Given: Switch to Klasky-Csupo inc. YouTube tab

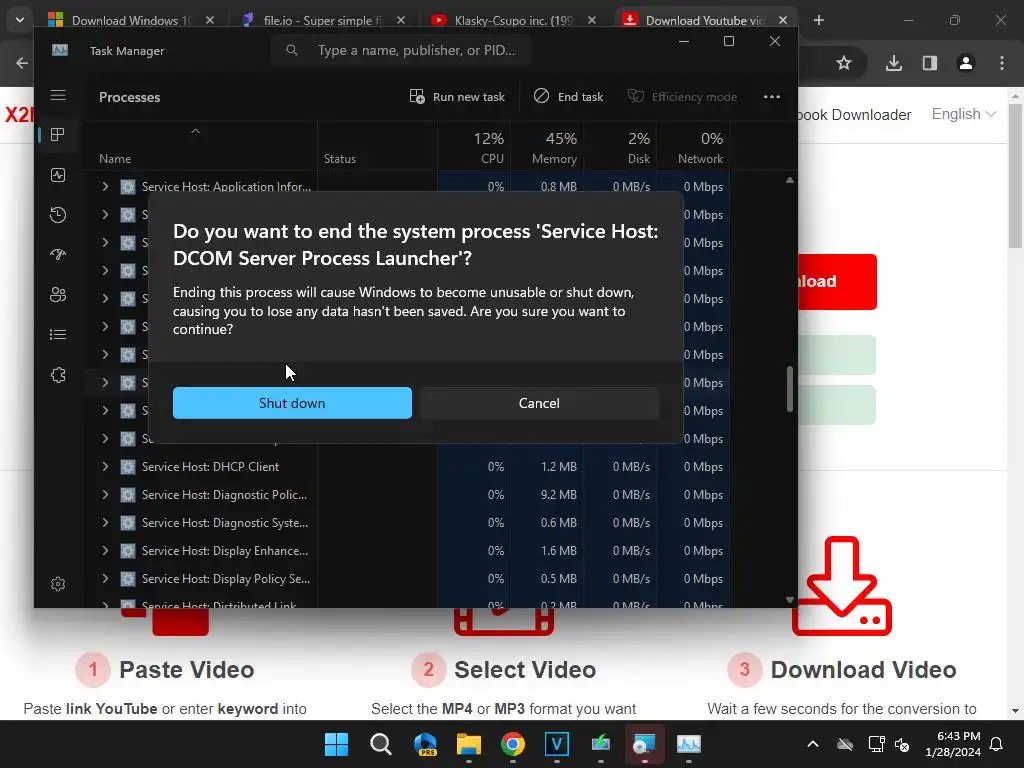Looking at the screenshot, I should pyautogui.click(x=513, y=20).
